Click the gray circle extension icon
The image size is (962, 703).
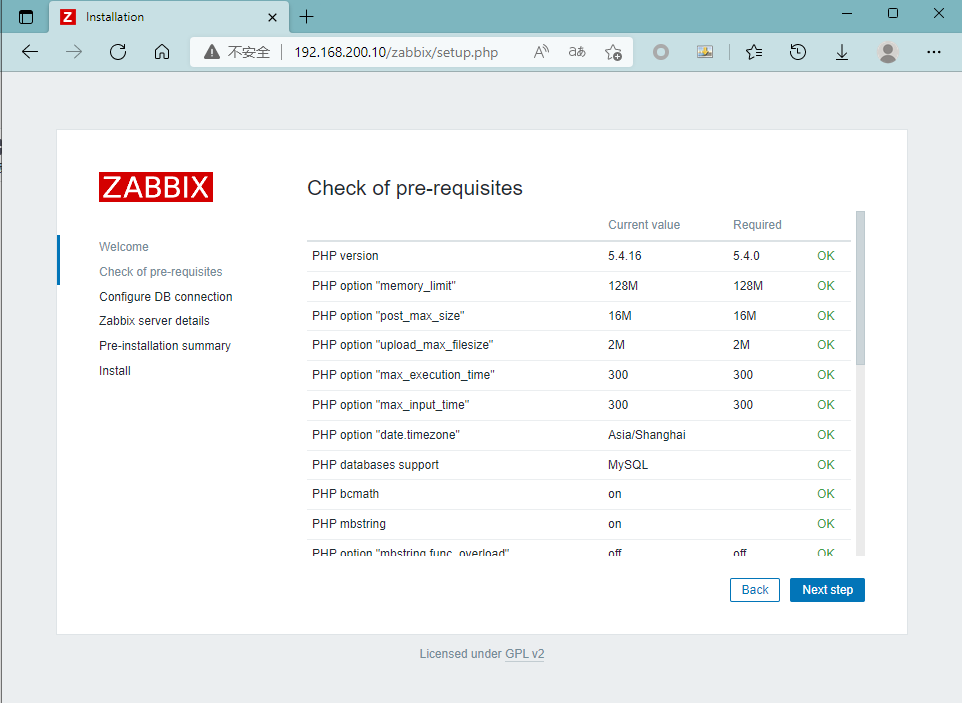[661, 52]
